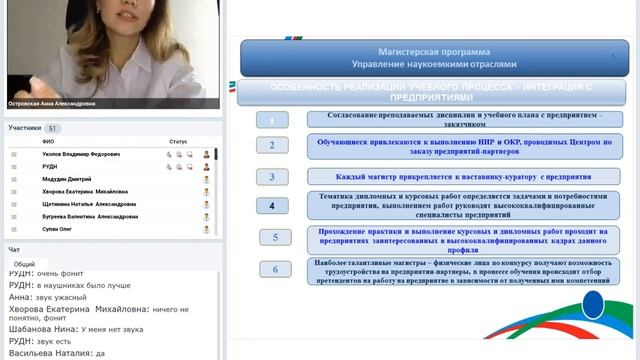Click slide text 'Тематика дипломных и курсовых работ'

[x=463, y=205]
